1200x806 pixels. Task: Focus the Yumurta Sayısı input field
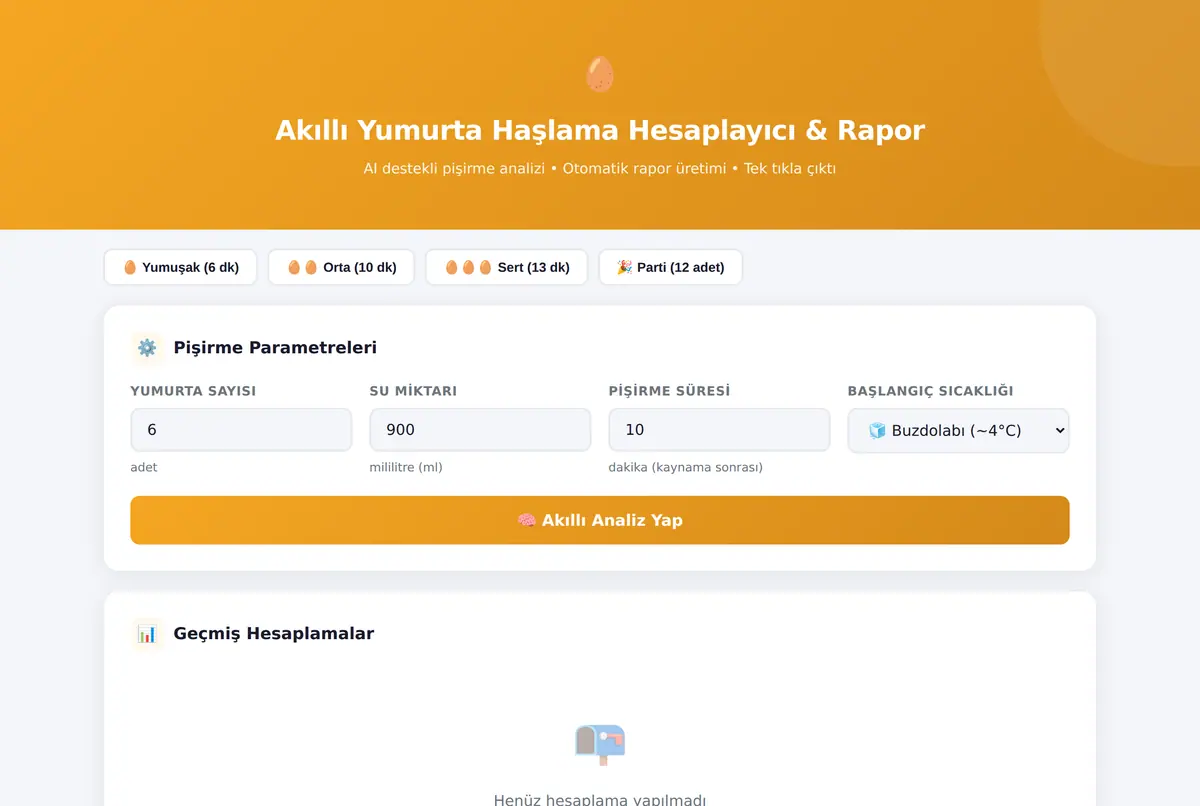(241, 430)
